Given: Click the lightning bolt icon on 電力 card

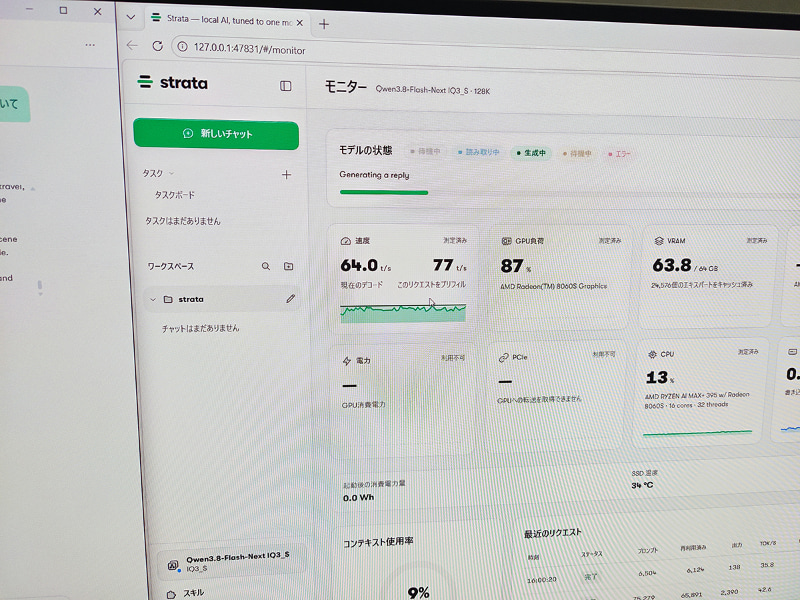Looking at the screenshot, I should pos(347,361).
